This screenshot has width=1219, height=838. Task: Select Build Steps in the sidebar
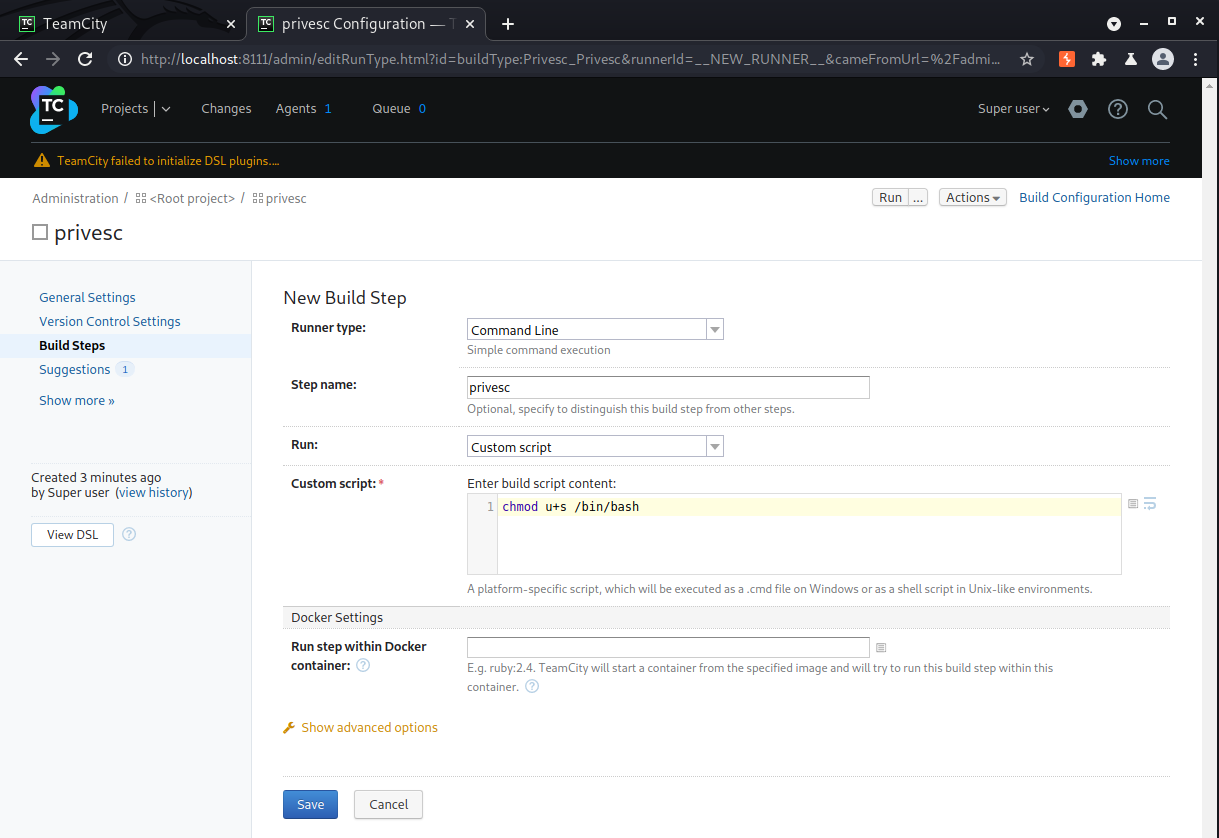[x=72, y=345]
